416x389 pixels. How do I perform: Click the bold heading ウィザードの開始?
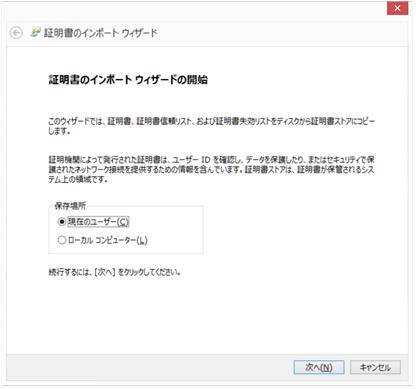click(171, 80)
